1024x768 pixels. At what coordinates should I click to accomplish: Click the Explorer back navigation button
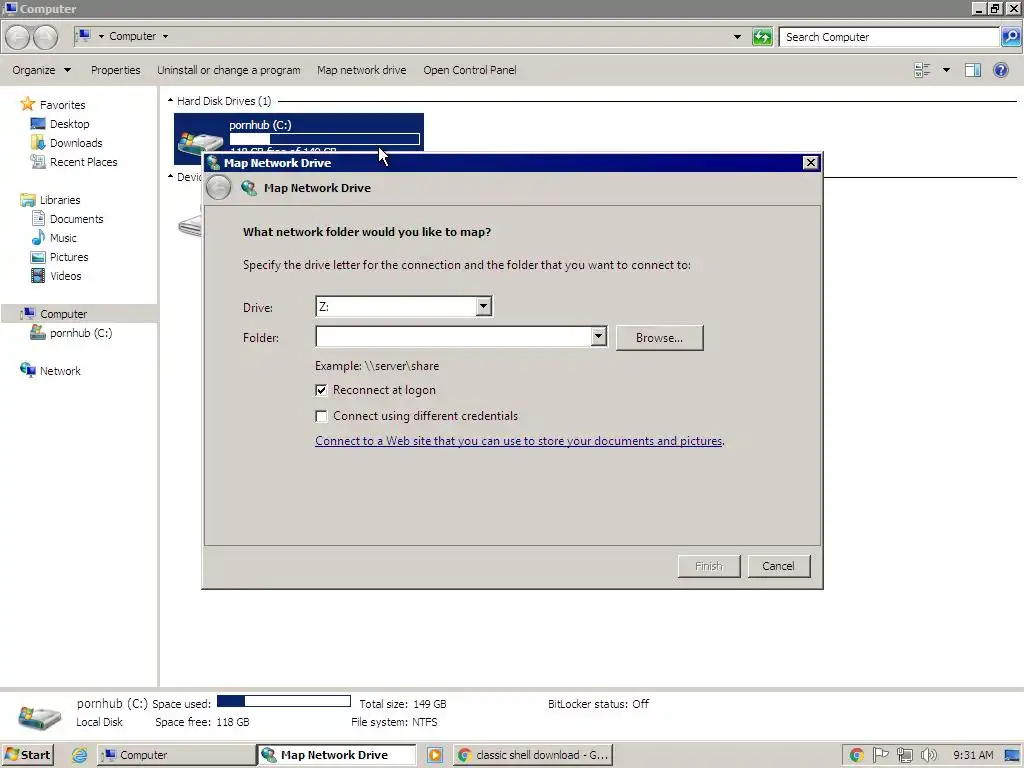pyautogui.click(x=18, y=37)
